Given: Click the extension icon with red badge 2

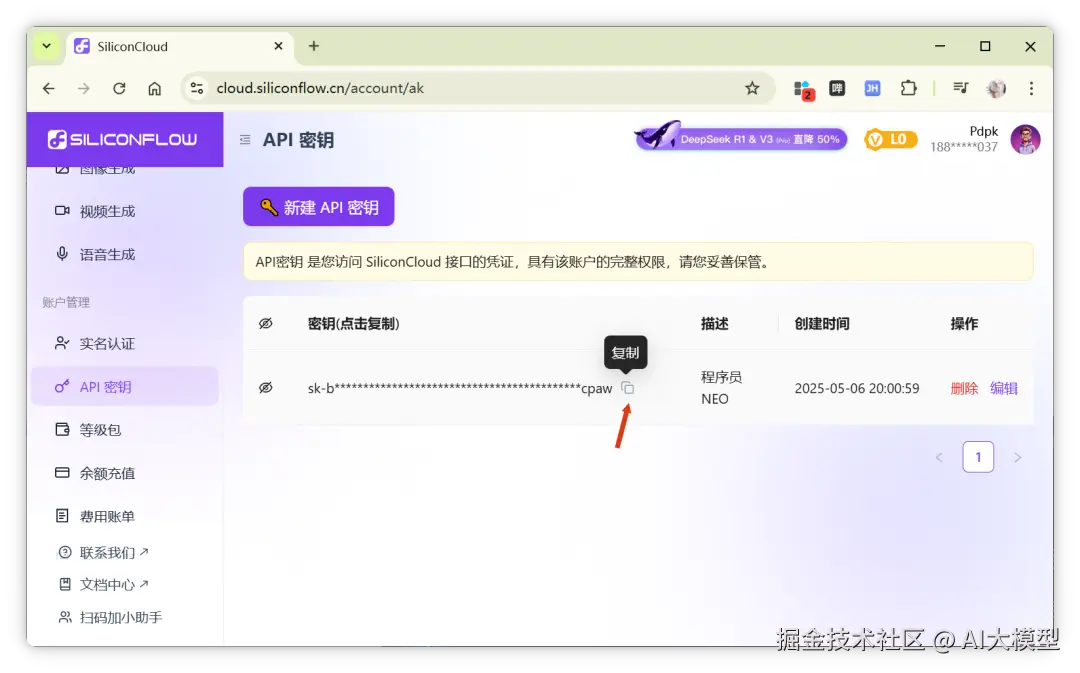Looking at the screenshot, I should (804, 90).
